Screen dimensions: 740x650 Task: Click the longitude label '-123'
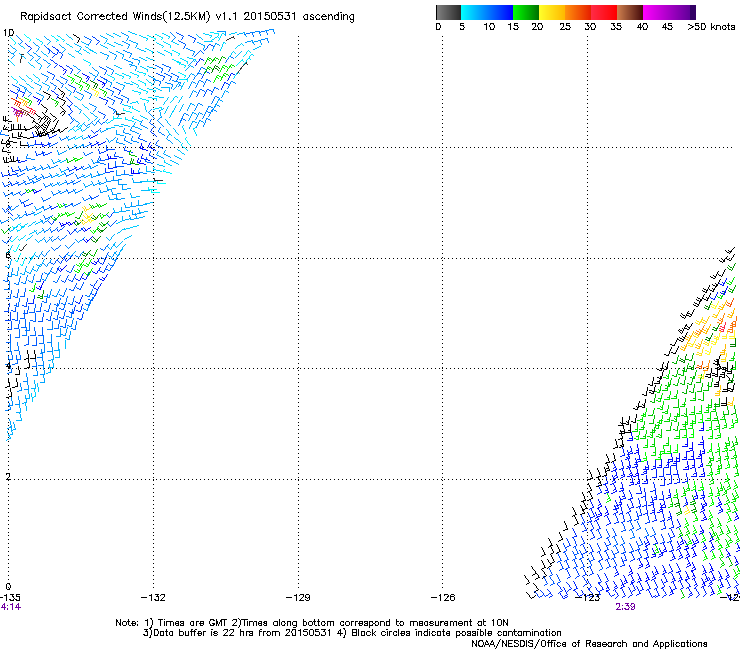point(588,598)
